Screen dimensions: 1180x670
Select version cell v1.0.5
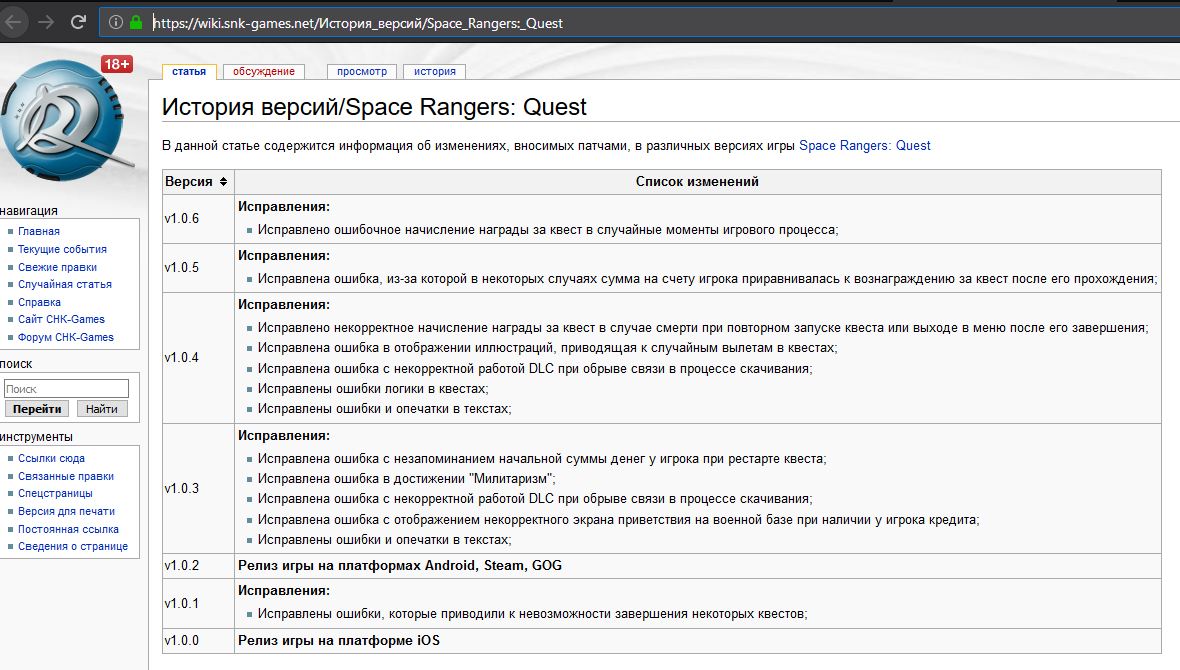tap(198, 268)
